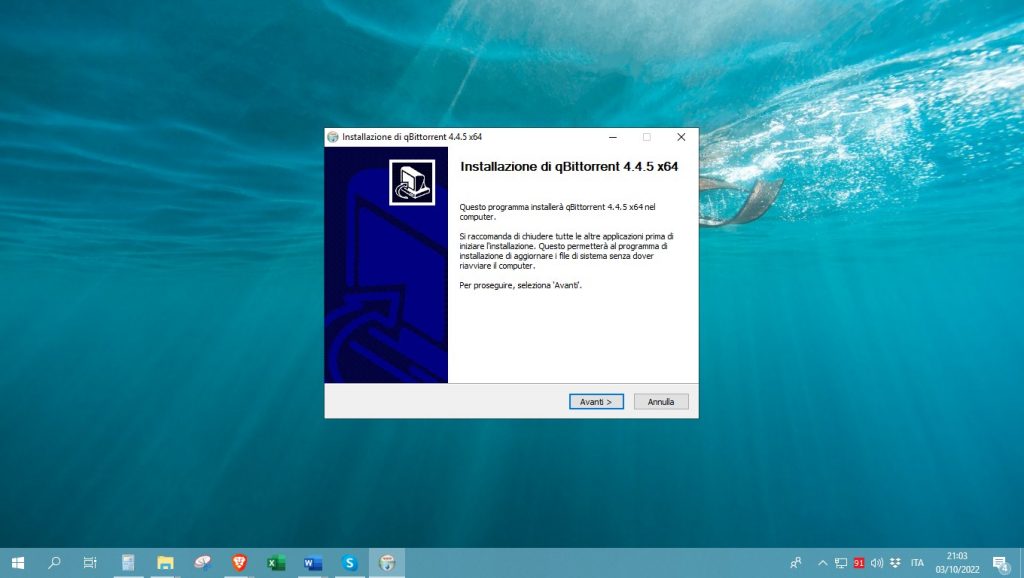Open Task View in the taskbar
This screenshot has width=1024, height=578.
tap(90, 563)
